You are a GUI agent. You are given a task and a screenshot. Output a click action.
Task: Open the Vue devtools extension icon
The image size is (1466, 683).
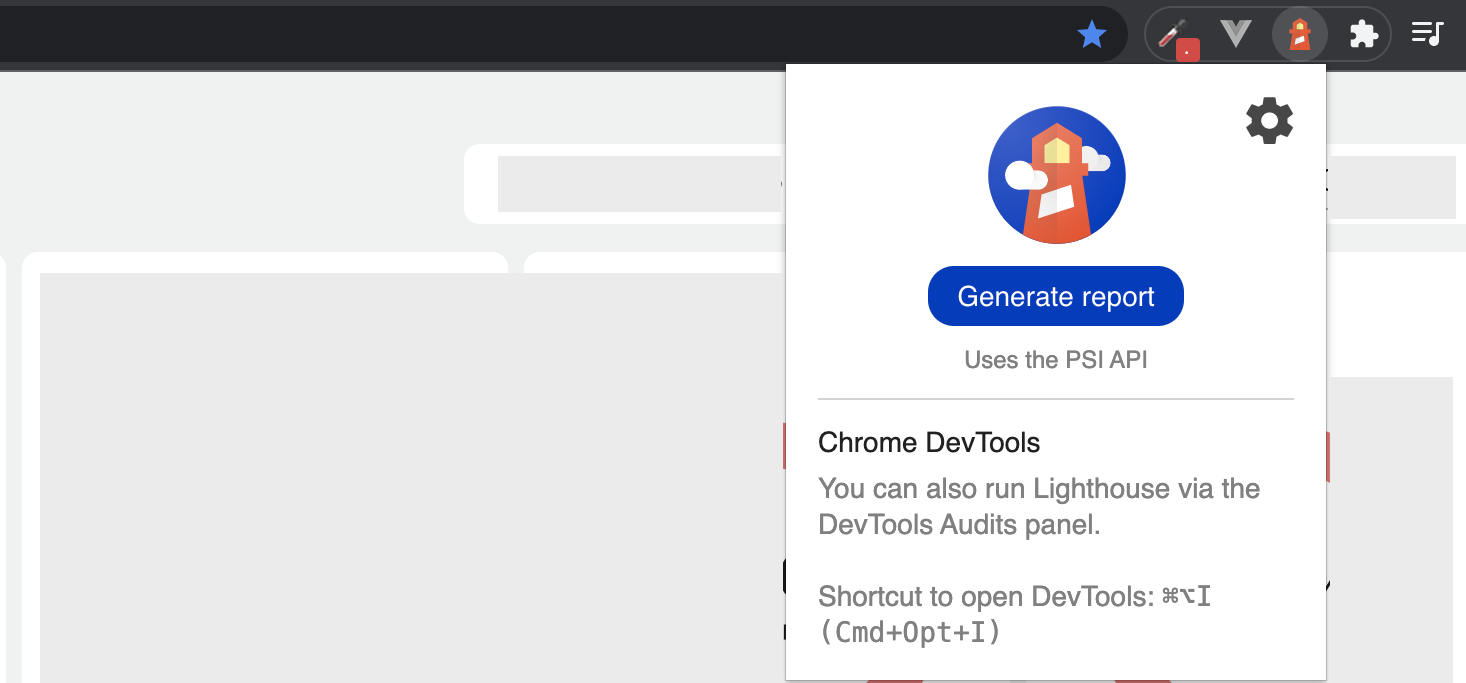pos(1236,35)
